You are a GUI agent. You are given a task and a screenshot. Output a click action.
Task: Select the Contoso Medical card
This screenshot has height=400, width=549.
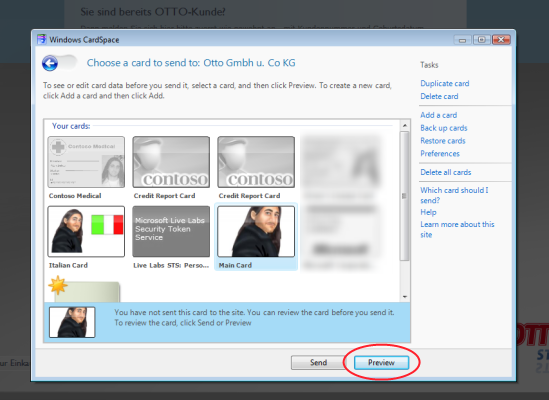pos(86,162)
